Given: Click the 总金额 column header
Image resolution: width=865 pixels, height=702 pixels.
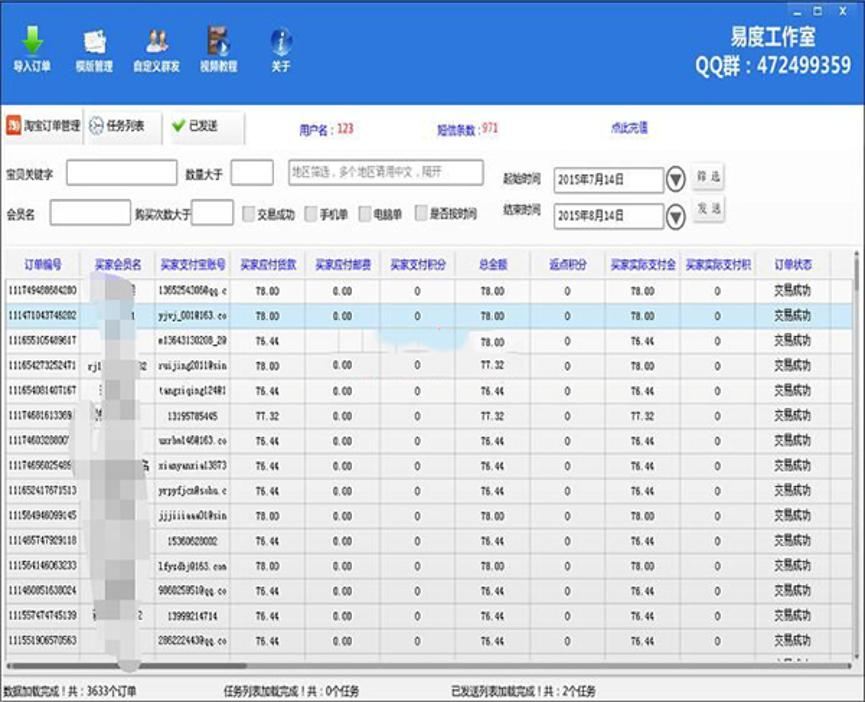Looking at the screenshot, I should coord(492,265).
